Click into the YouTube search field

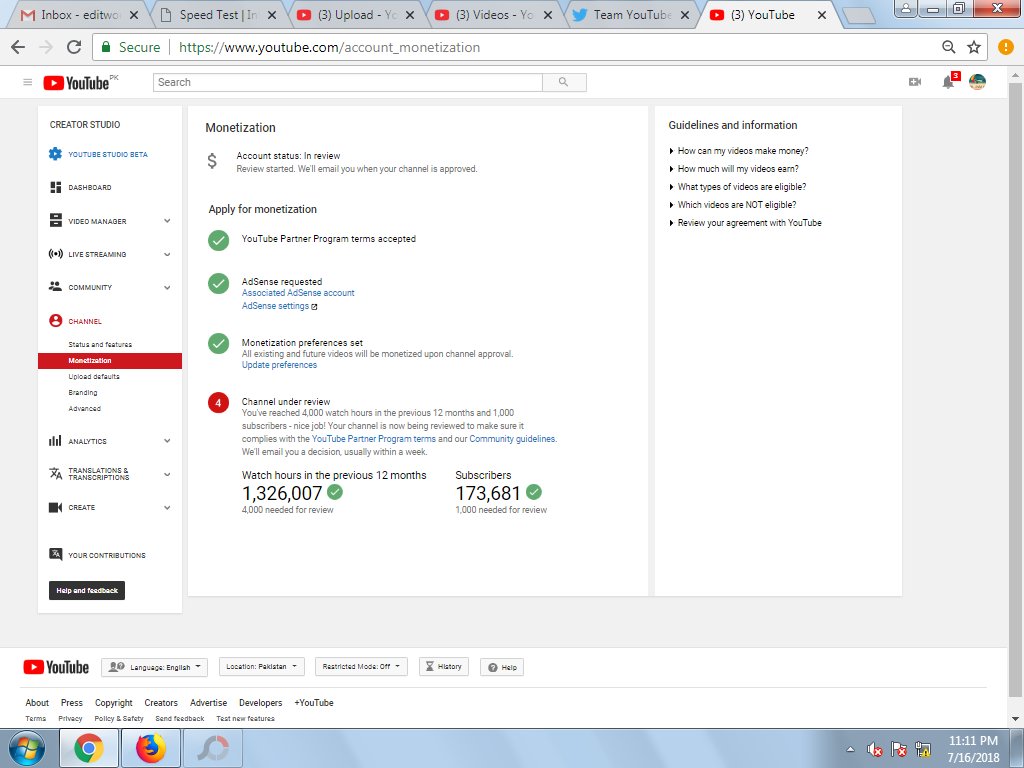(348, 82)
